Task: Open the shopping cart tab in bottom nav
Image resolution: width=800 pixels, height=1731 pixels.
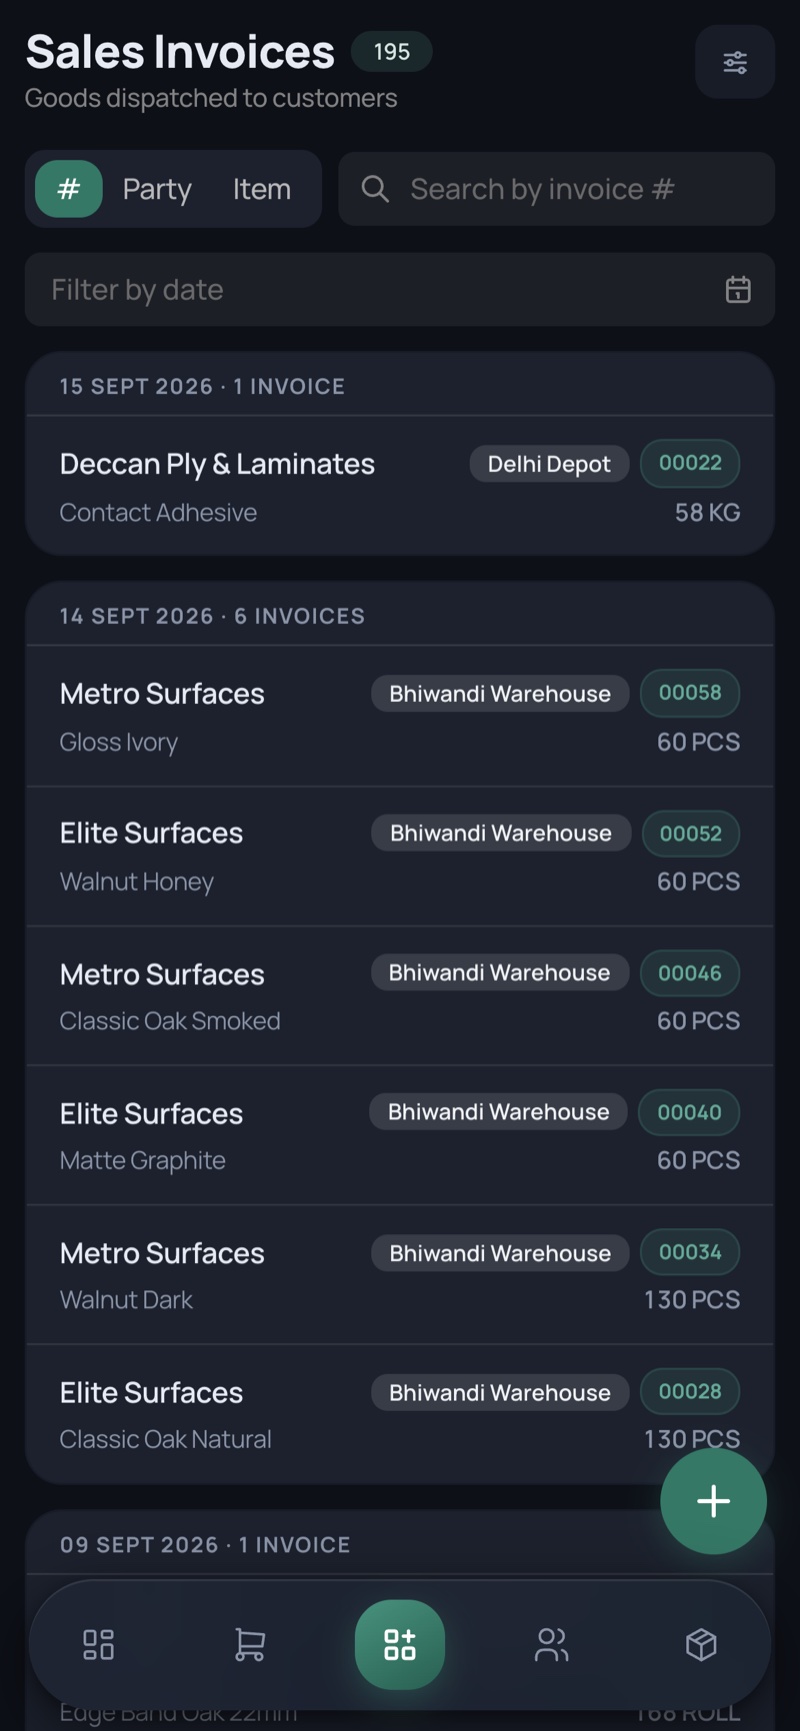Action: point(249,1644)
